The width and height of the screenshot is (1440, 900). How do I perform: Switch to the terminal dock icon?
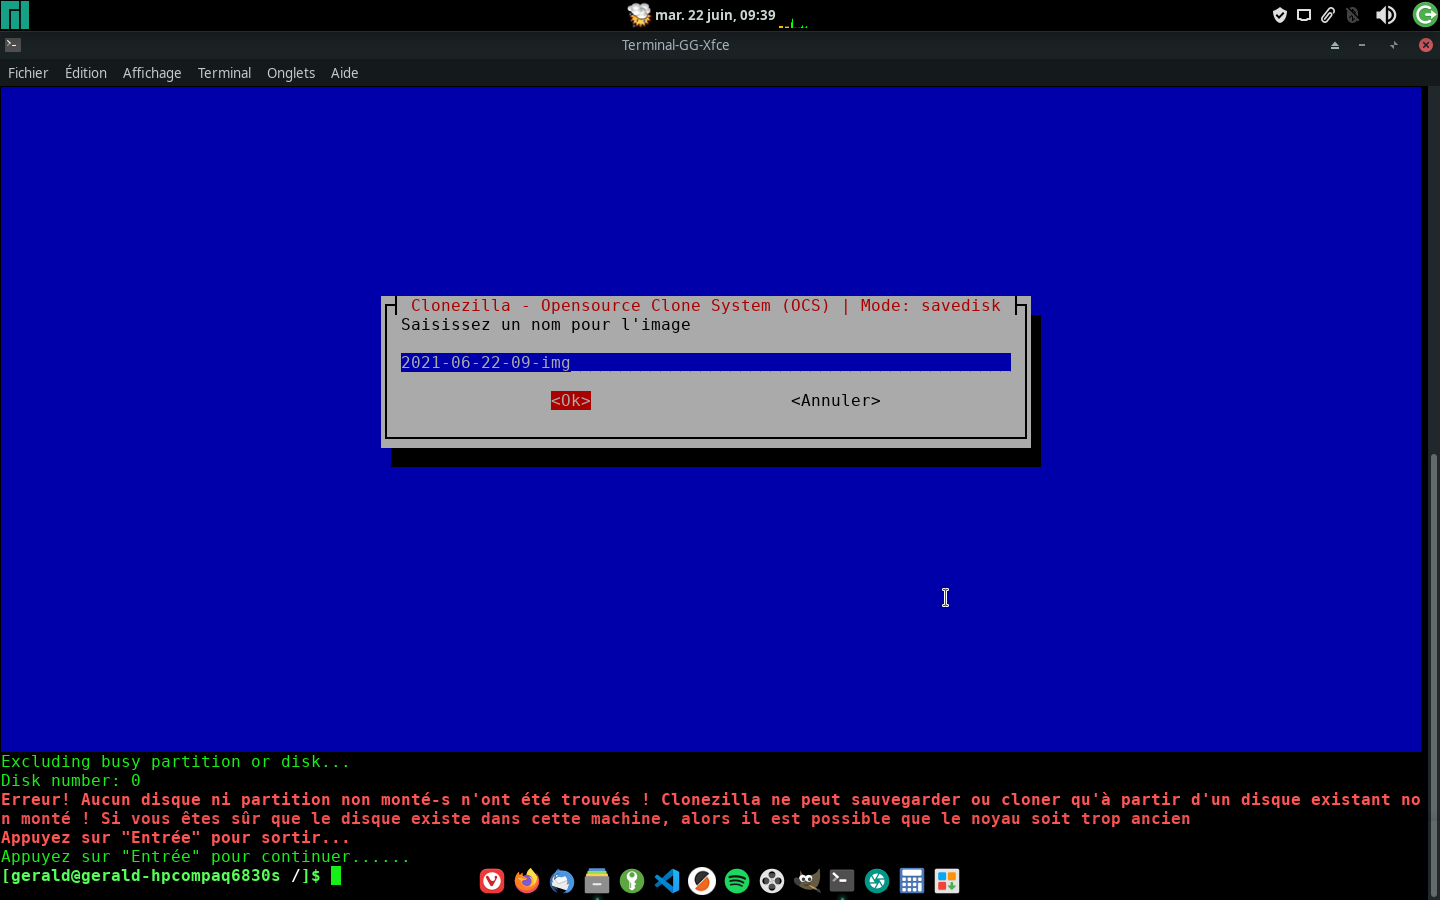(842, 881)
